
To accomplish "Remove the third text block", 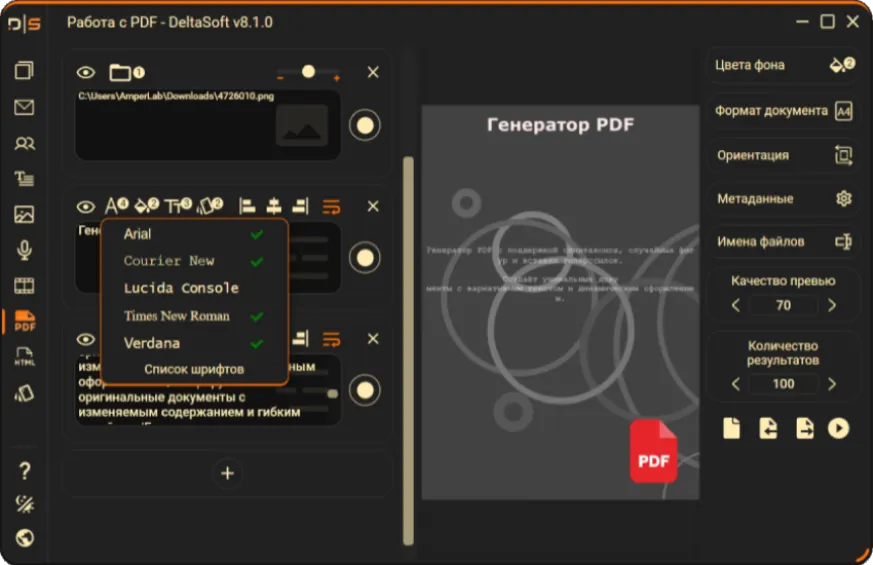I will 373,339.
